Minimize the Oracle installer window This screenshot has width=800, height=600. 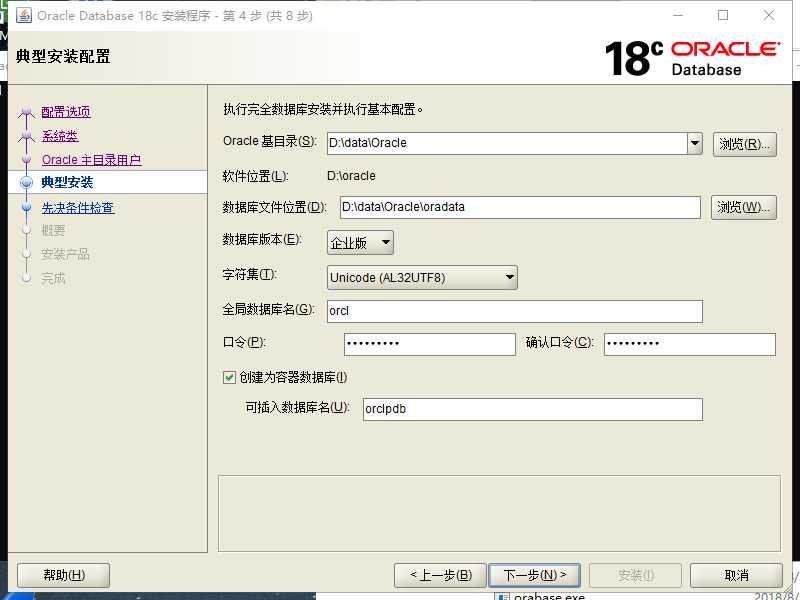[x=678, y=15]
